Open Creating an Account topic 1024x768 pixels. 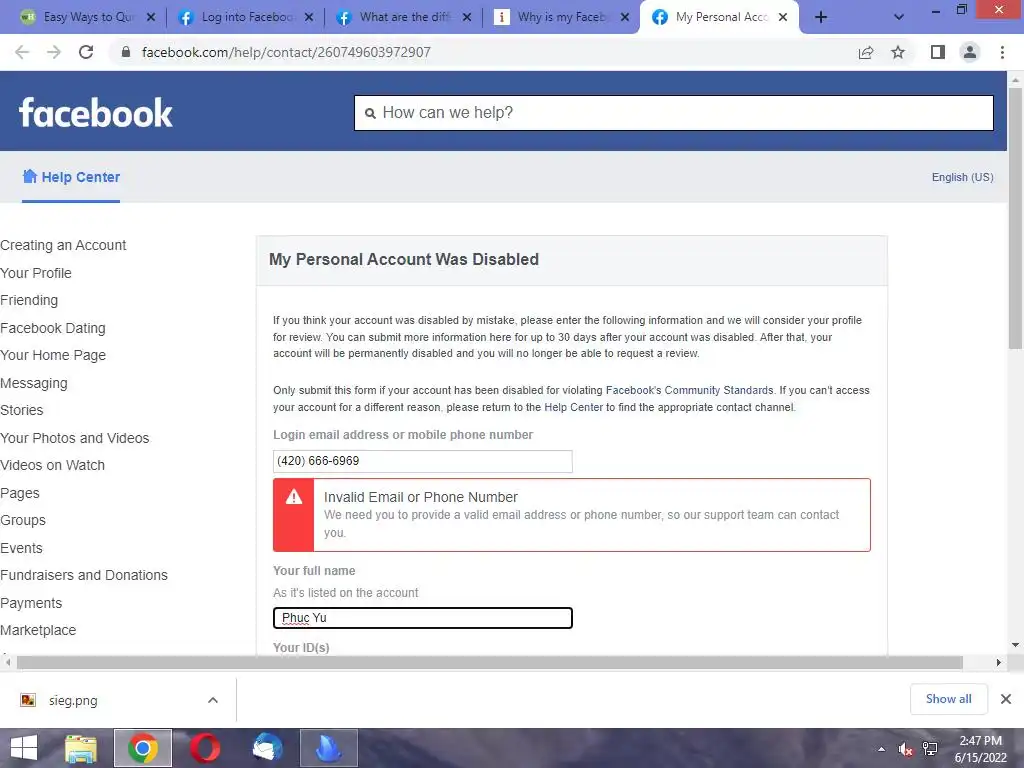point(63,245)
